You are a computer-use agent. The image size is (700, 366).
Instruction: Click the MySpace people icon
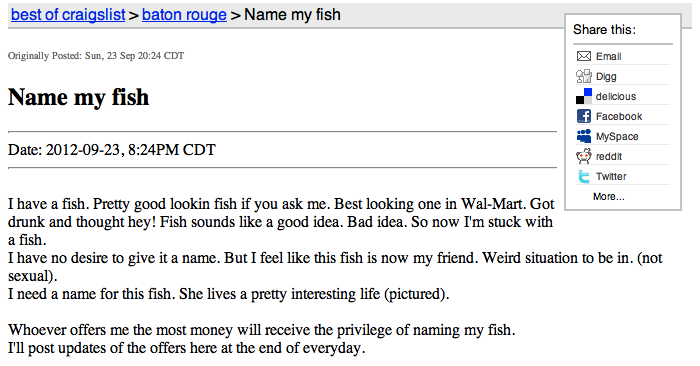(583, 136)
